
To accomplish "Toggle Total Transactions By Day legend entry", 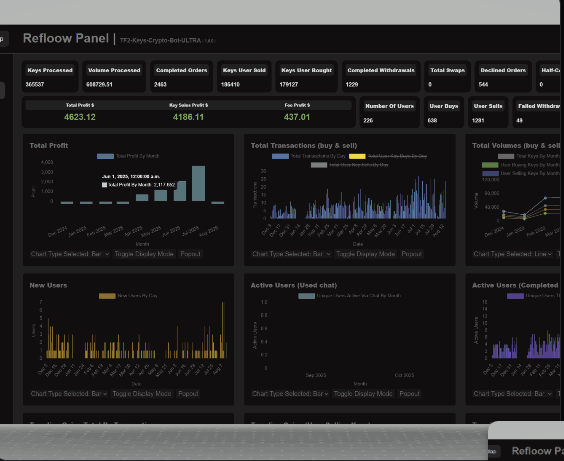I will [x=309, y=156].
